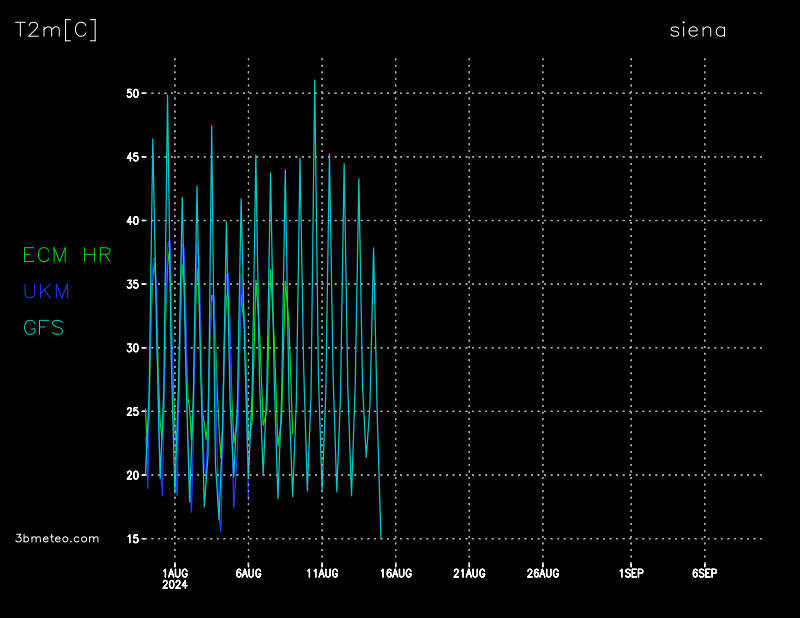Open the 3bmeteo.com watermark link
The height and width of the screenshot is (618, 800).
[x=58, y=538]
